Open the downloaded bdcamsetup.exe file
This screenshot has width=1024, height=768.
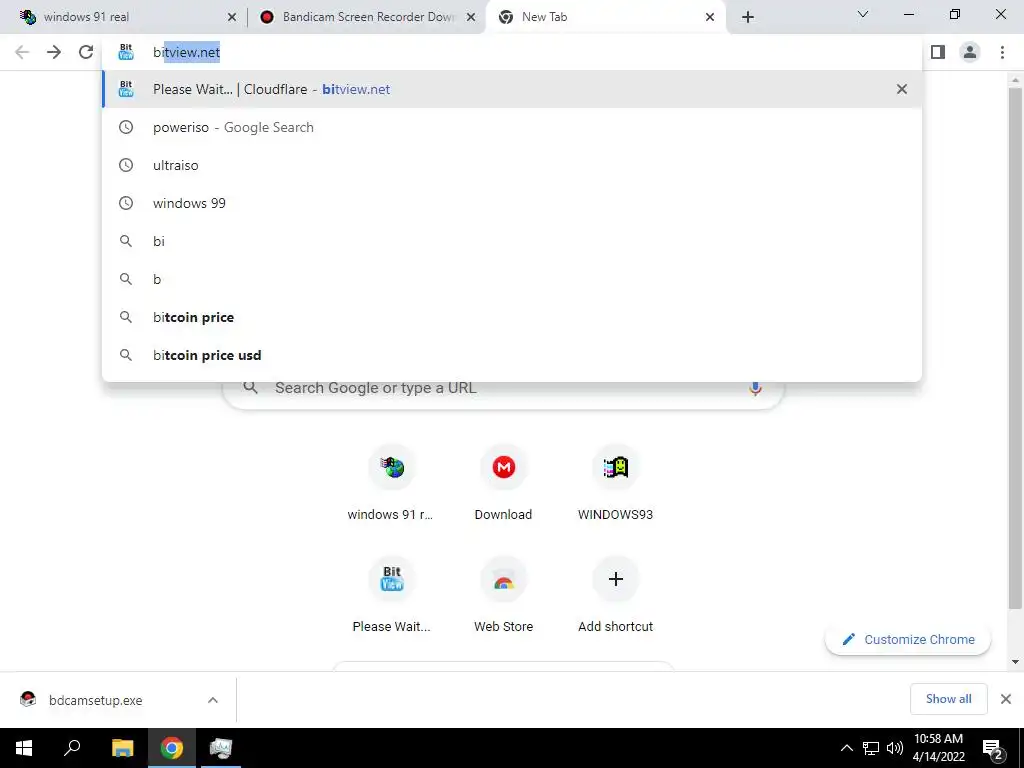pos(95,700)
